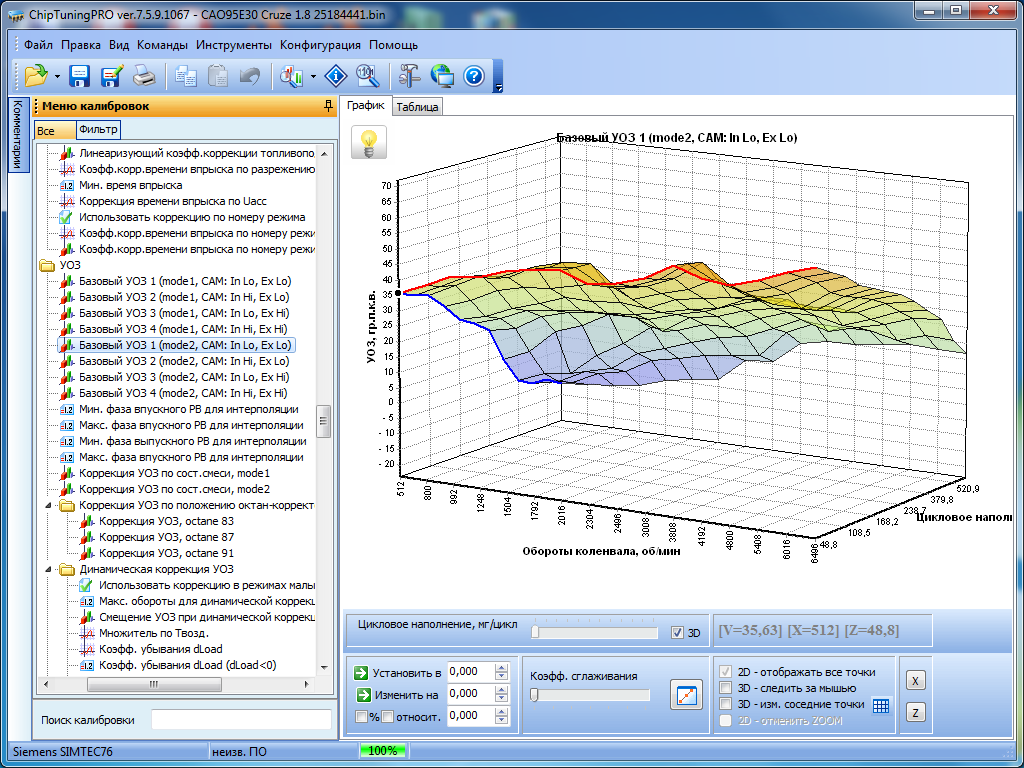Click the open file folder icon
The image size is (1024, 768).
[36, 75]
